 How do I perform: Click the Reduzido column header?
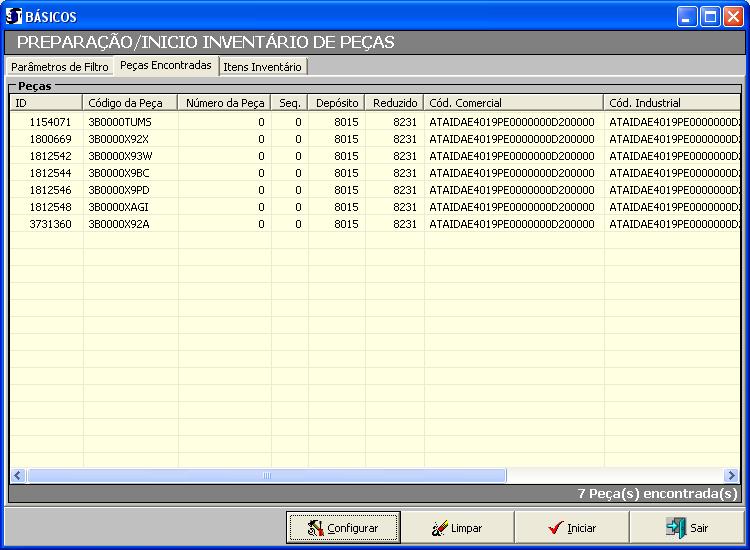[394, 103]
